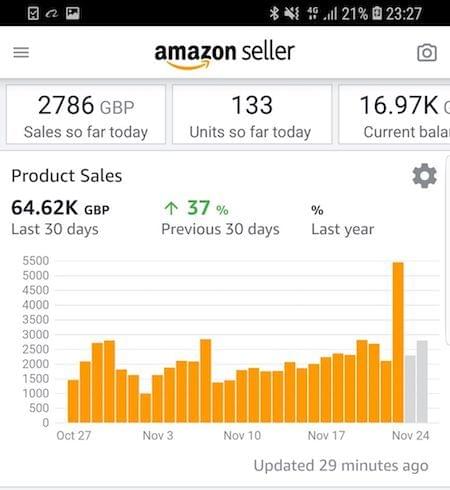The width and height of the screenshot is (450, 490).
Task: Tap the Nov 24 axis label
Action: pos(411,435)
